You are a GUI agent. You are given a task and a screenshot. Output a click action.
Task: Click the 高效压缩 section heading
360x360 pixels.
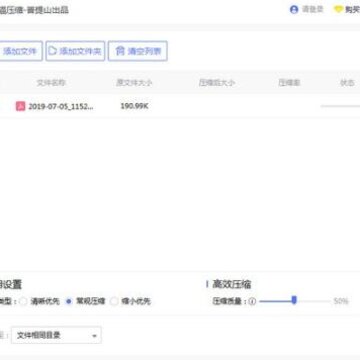coord(232,284)
